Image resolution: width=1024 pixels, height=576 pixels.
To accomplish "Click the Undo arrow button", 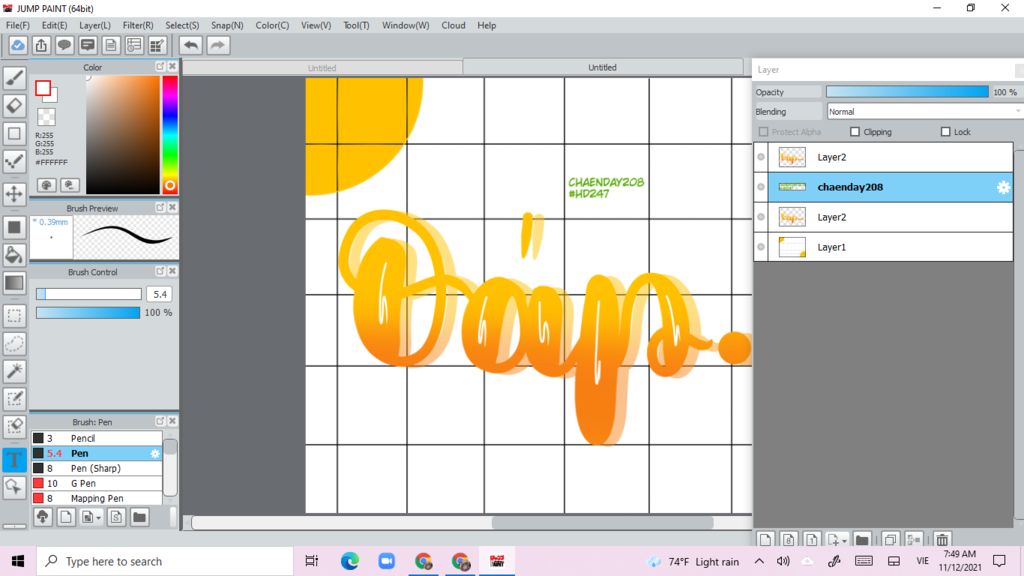I will 191,45.
